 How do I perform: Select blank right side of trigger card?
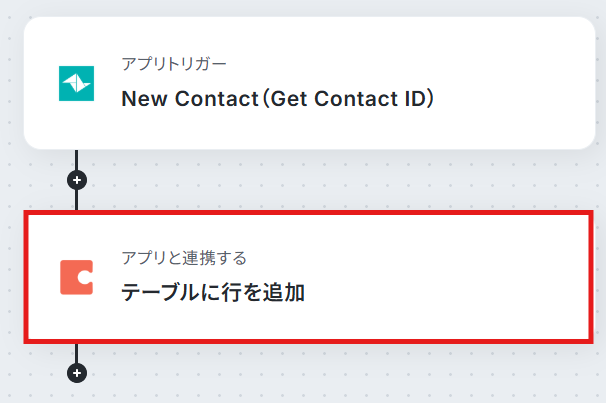[x=520, y=85]
